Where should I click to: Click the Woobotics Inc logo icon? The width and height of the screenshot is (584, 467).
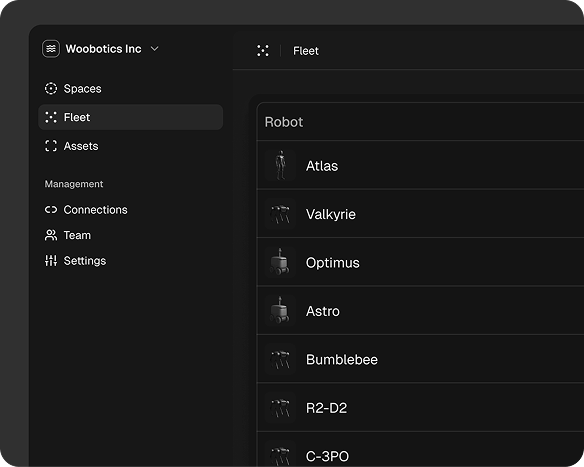pyautogui.click(x=51, y=49)
